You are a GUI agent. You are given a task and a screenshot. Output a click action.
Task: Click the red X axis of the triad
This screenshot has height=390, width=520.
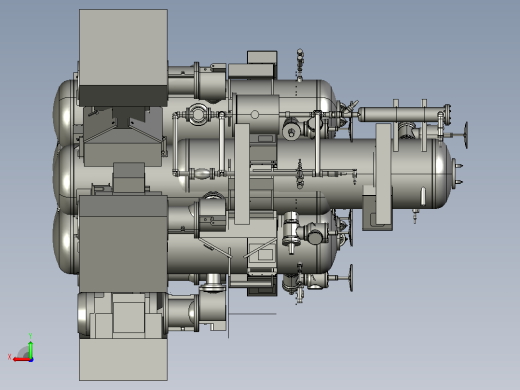[21, 360]
